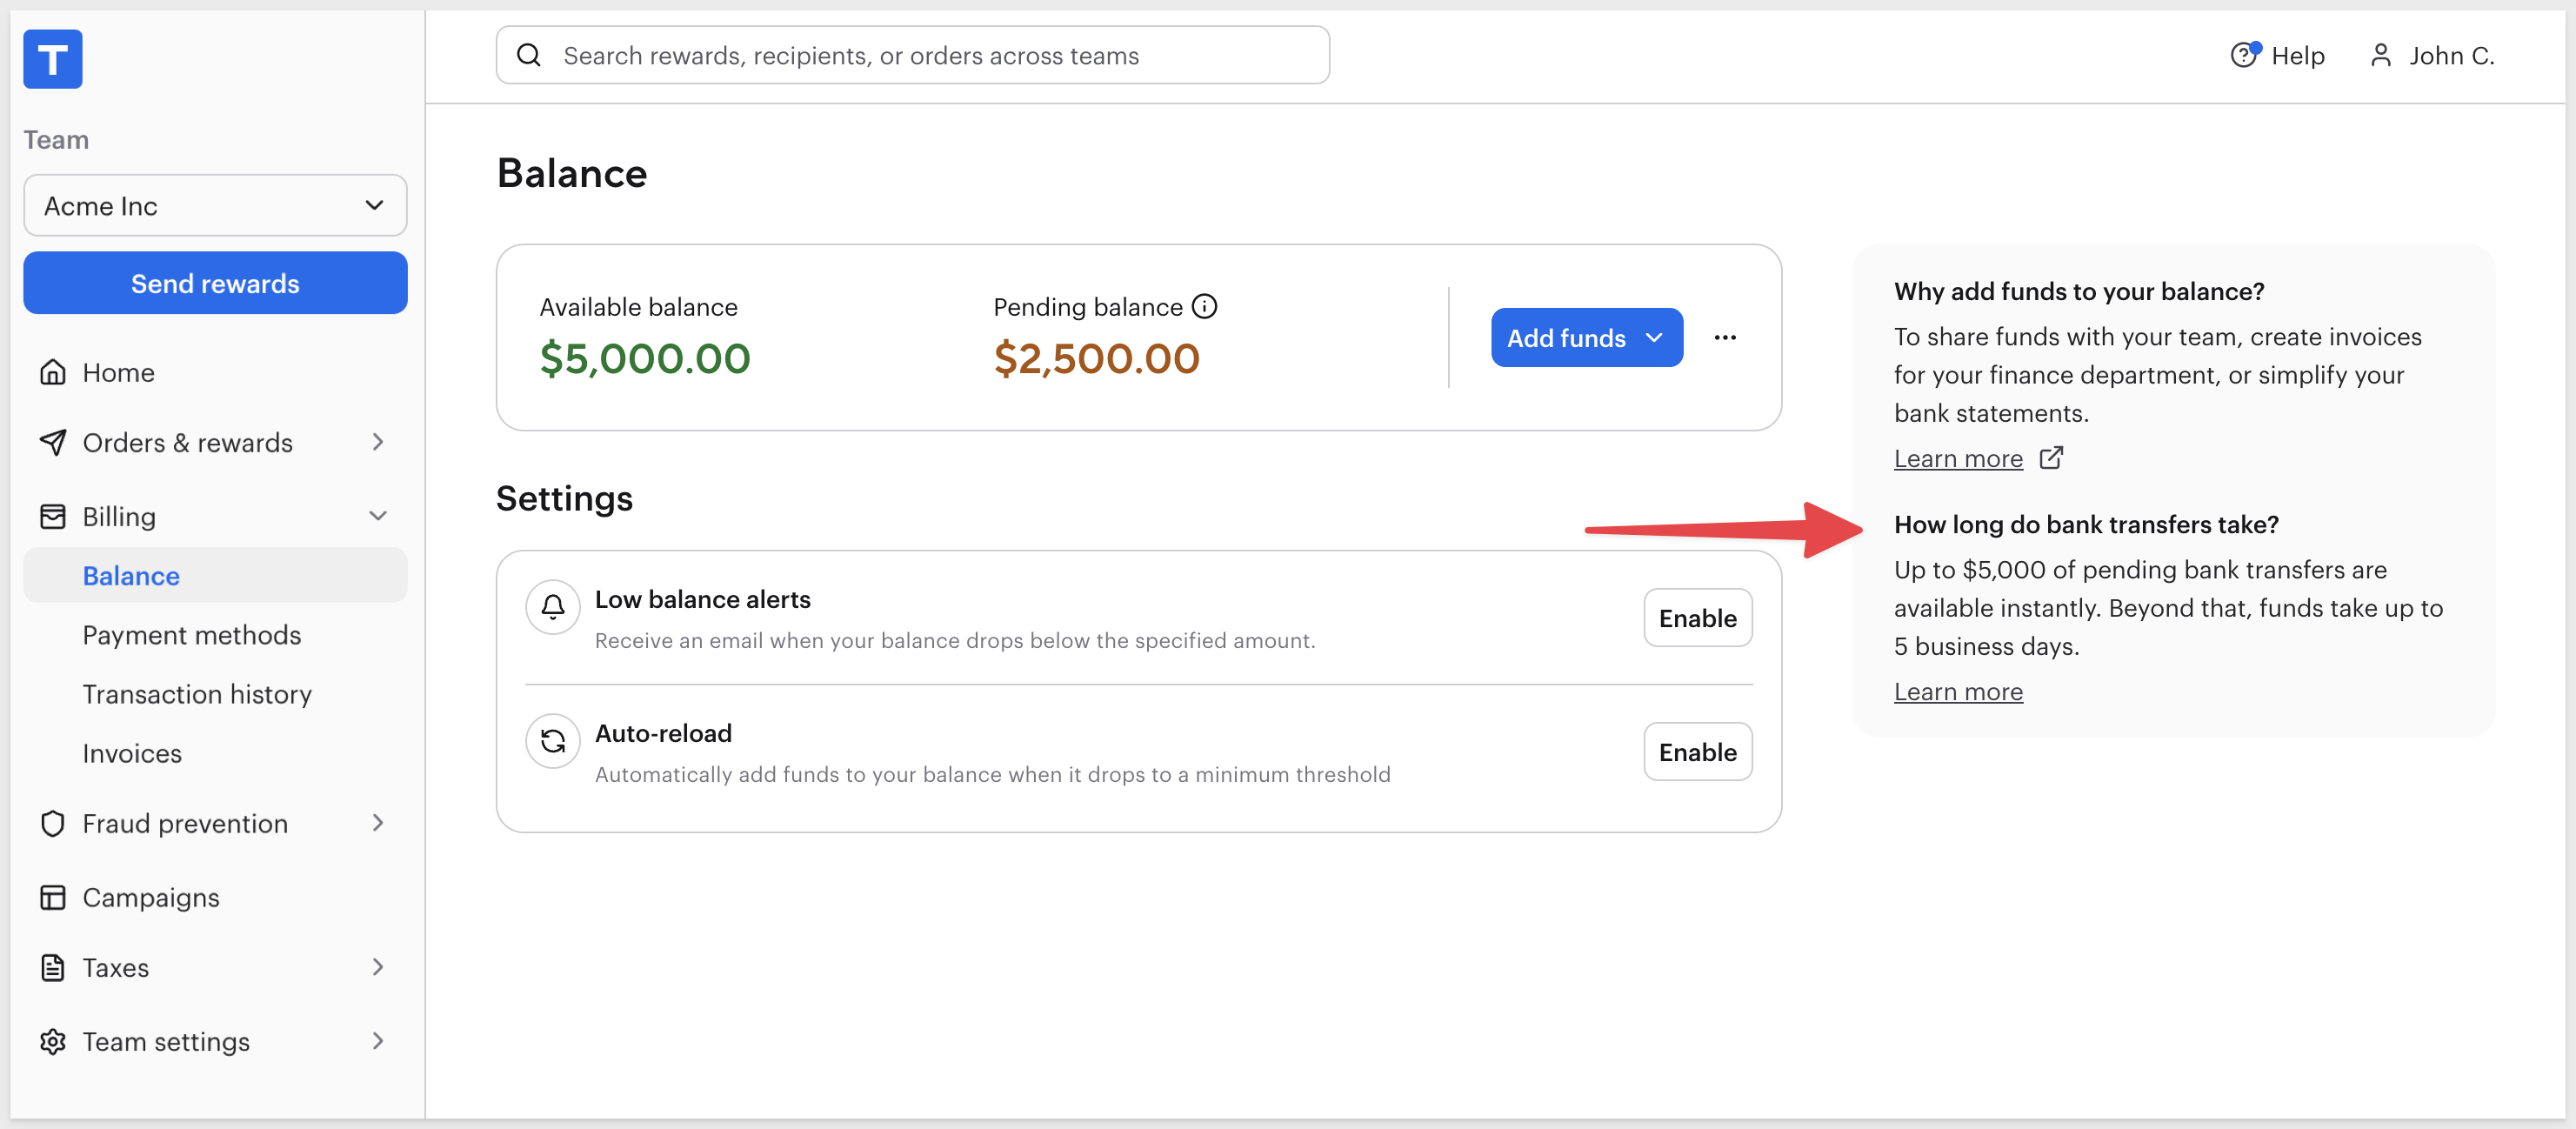Click the blue T logo icon
Viewport: 2576px width, 1129px height.
pos(53,59)
